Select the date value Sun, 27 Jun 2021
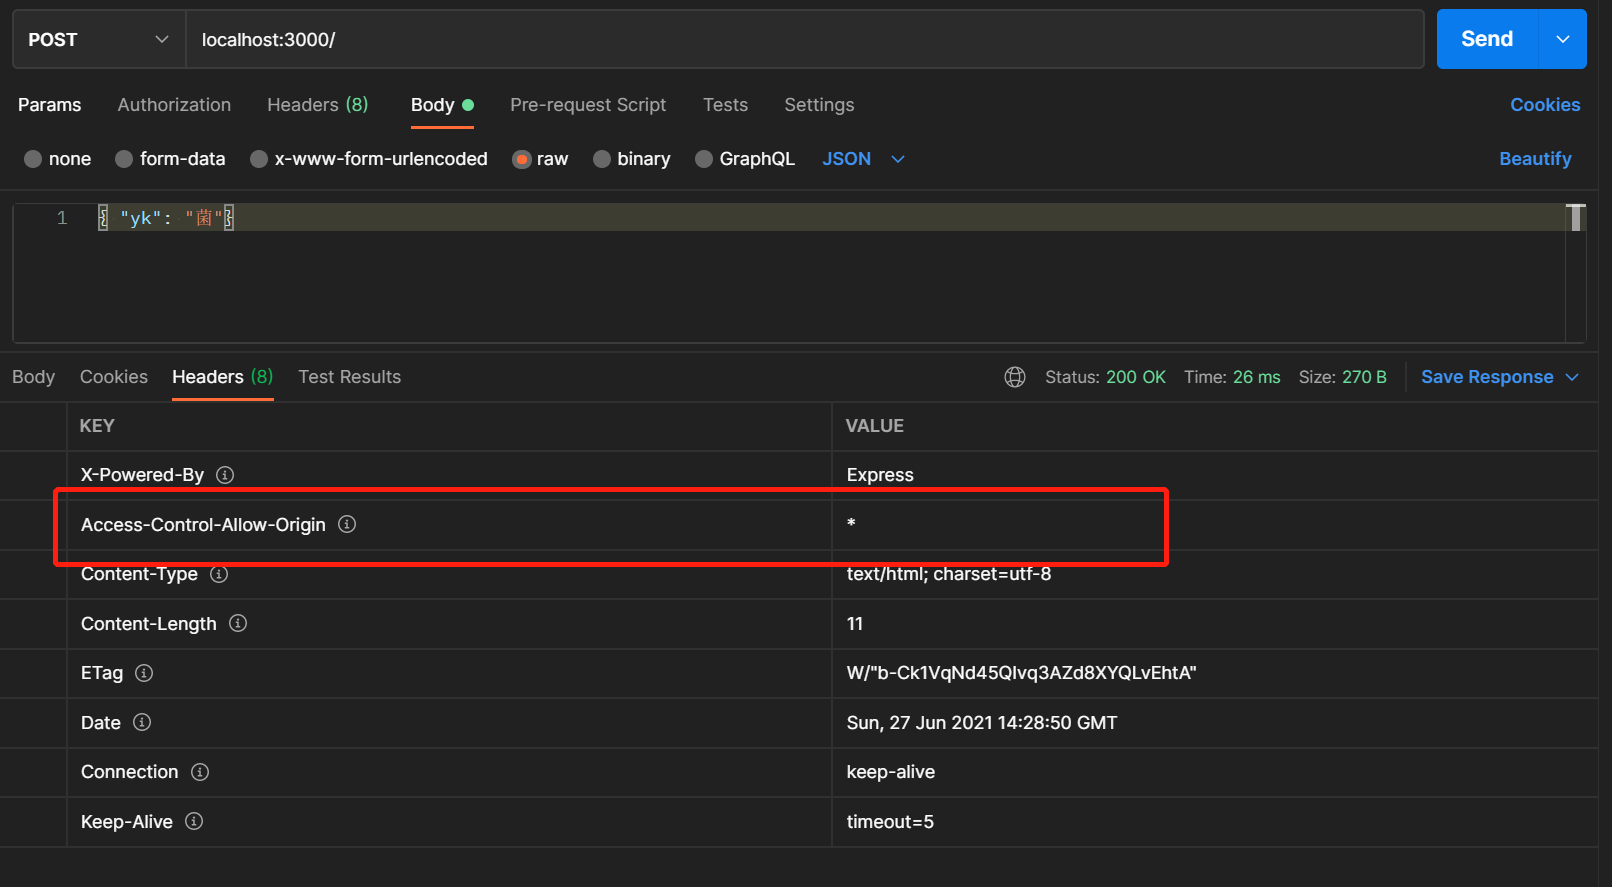Screen dimensions: 1612x887 [982, 722]
